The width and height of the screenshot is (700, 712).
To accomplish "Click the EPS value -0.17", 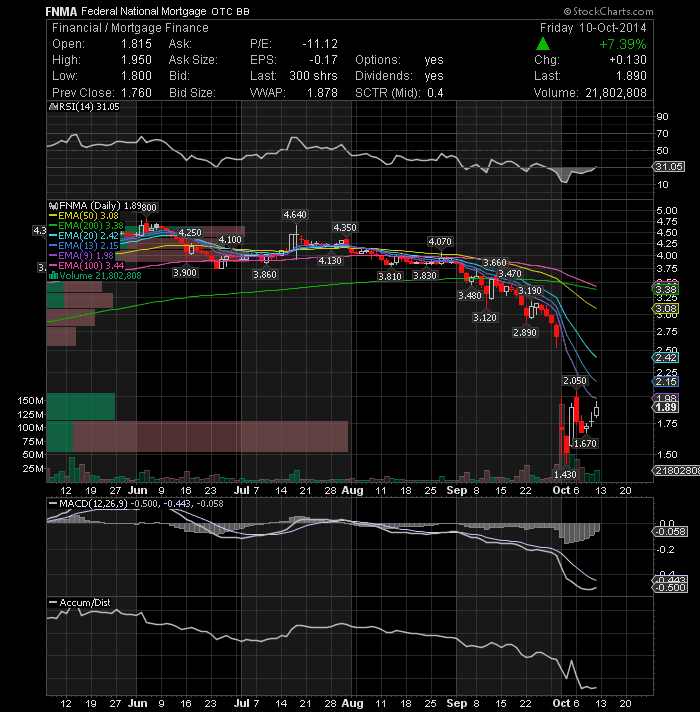I will click(x=323, y=60).
